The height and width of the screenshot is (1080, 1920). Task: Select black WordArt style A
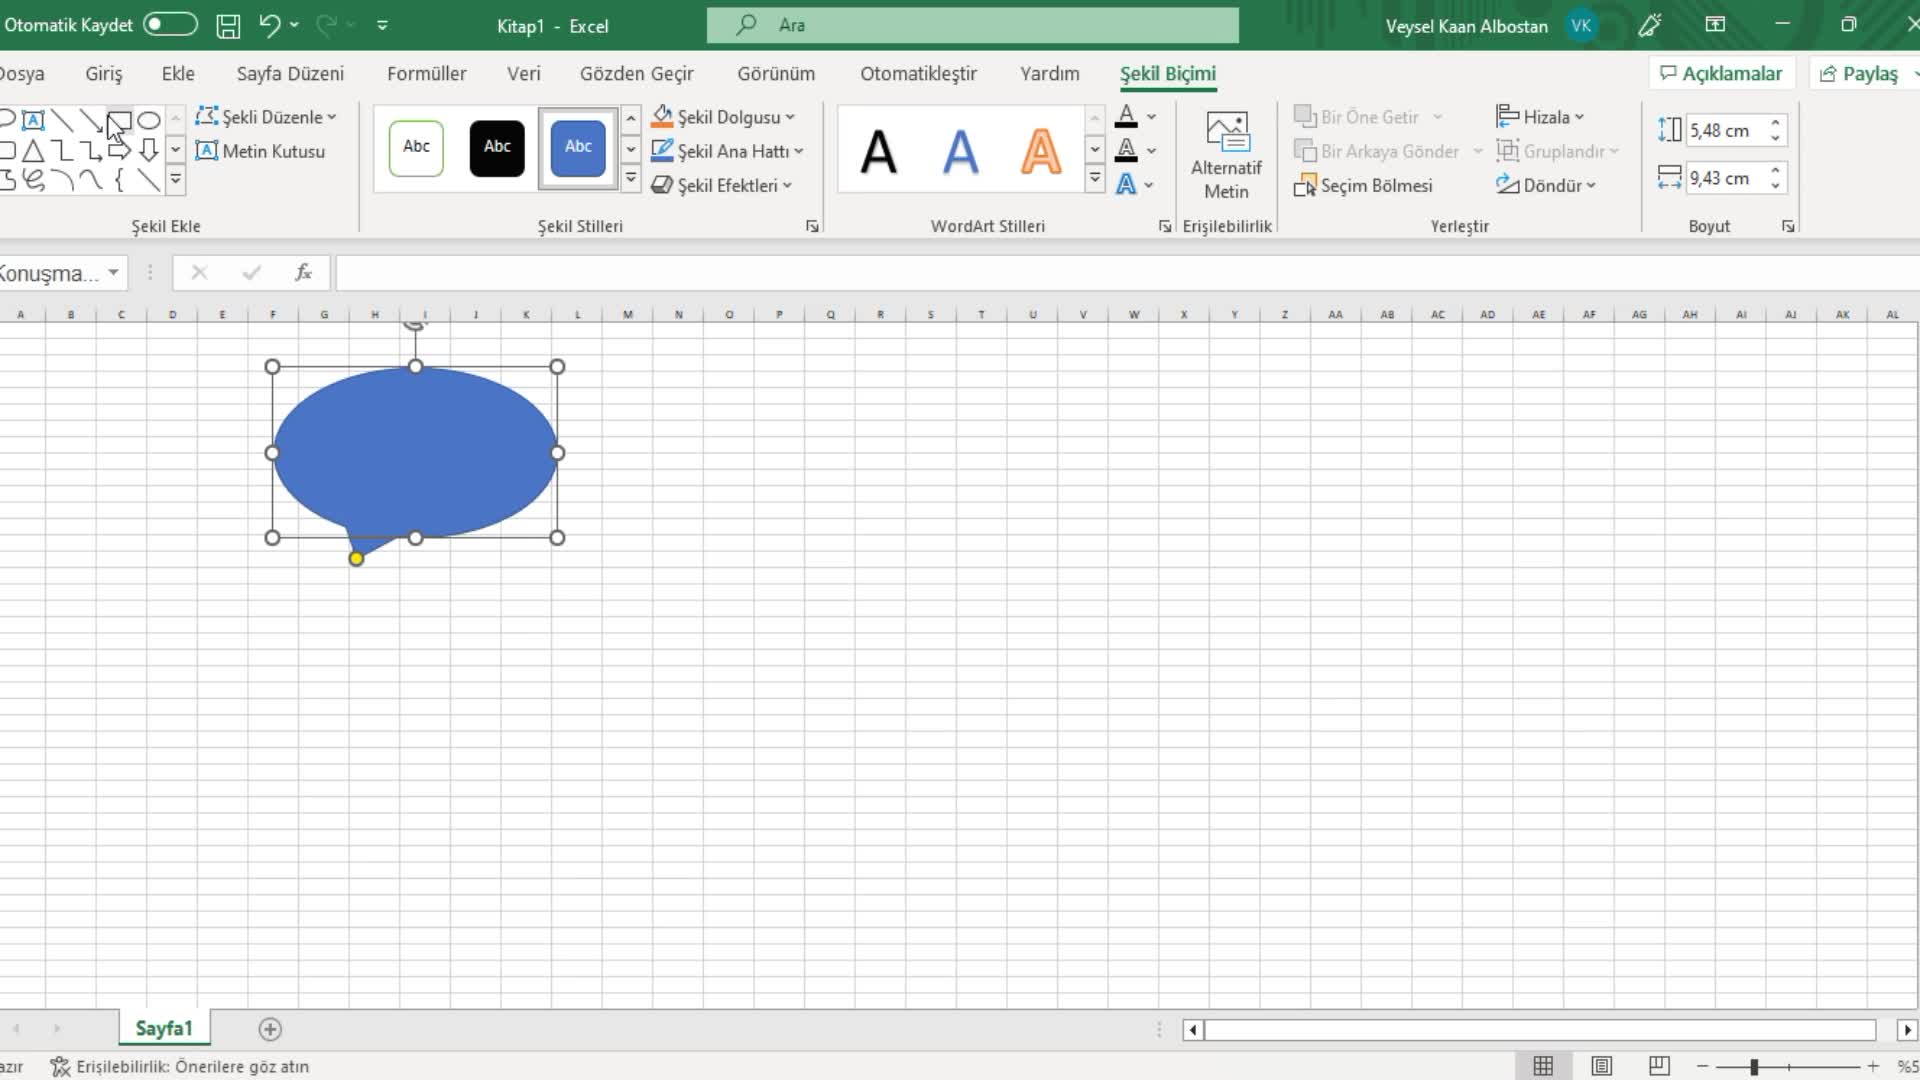coord(878,152)
